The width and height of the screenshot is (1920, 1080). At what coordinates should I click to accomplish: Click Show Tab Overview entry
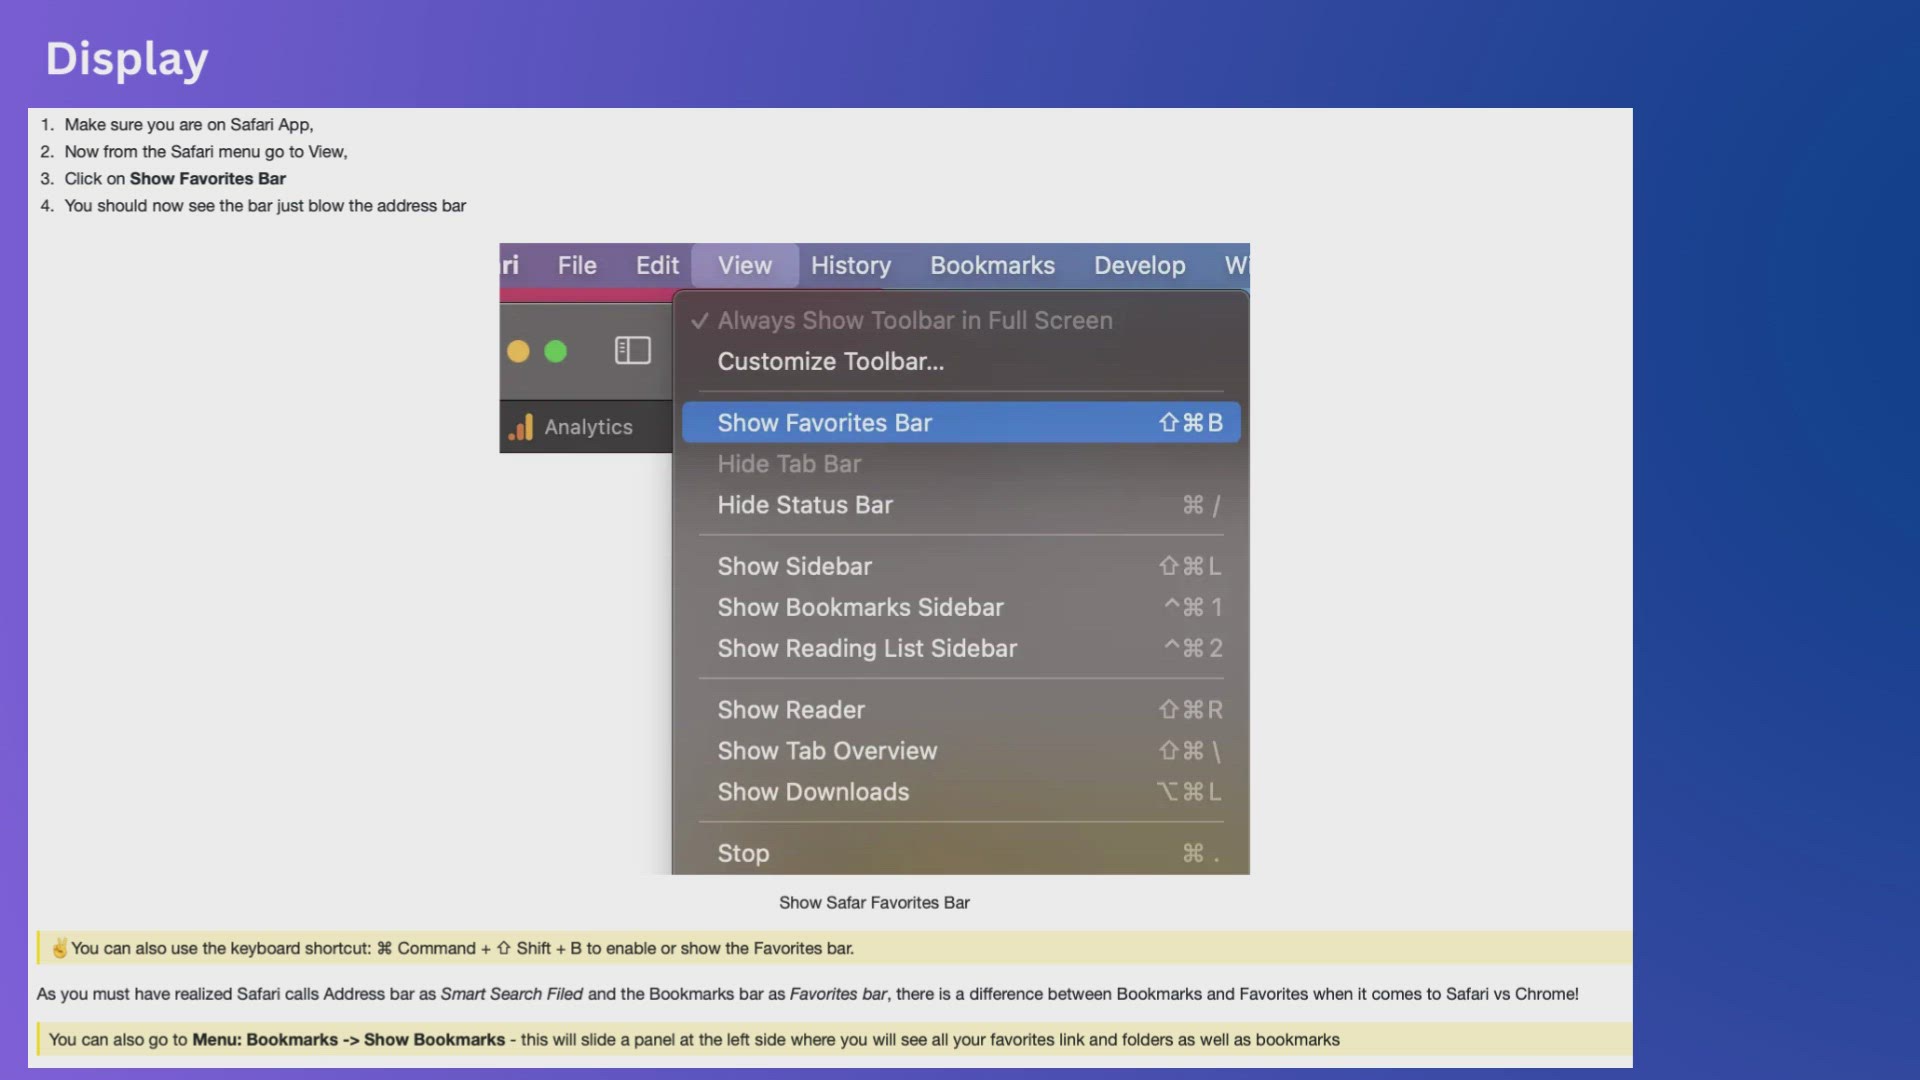827,751
